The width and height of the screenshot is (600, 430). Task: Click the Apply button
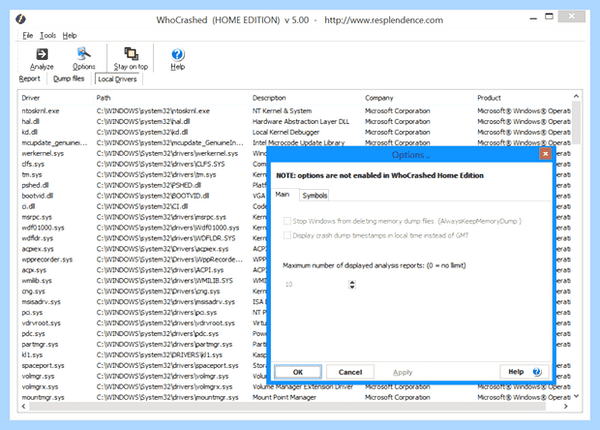coord(403,372)
